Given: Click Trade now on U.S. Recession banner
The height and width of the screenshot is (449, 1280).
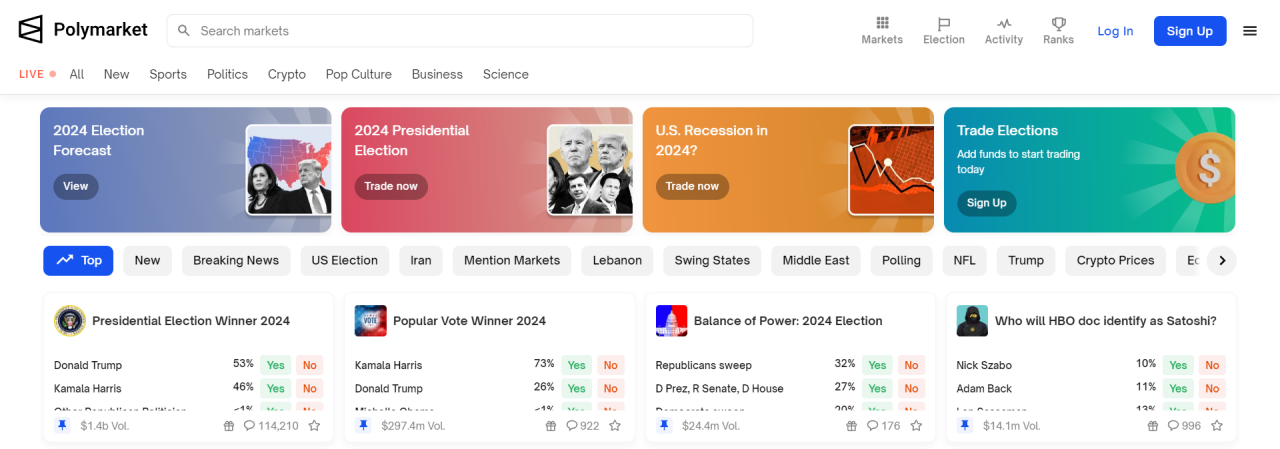Looking at the screenshot, I should 692,187.
